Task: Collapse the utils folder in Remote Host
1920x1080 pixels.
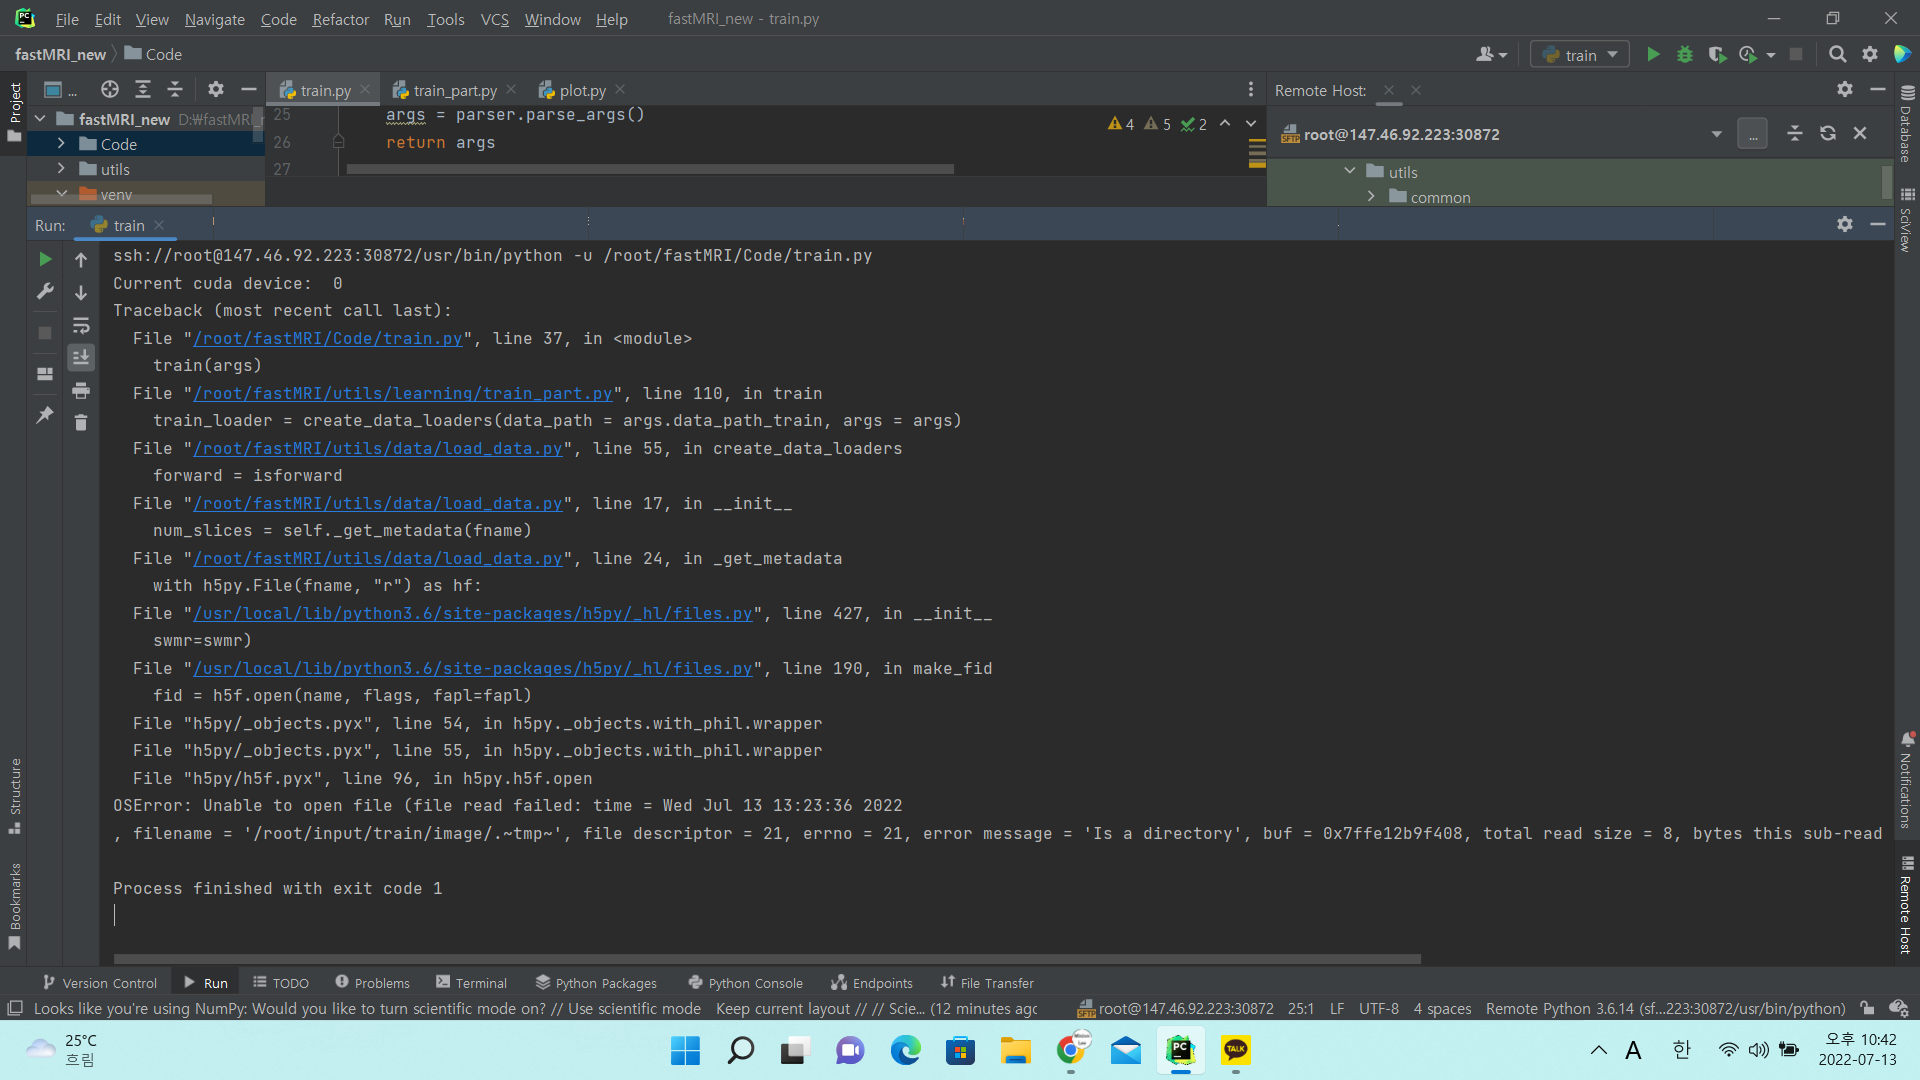Action: point(1350,170)
